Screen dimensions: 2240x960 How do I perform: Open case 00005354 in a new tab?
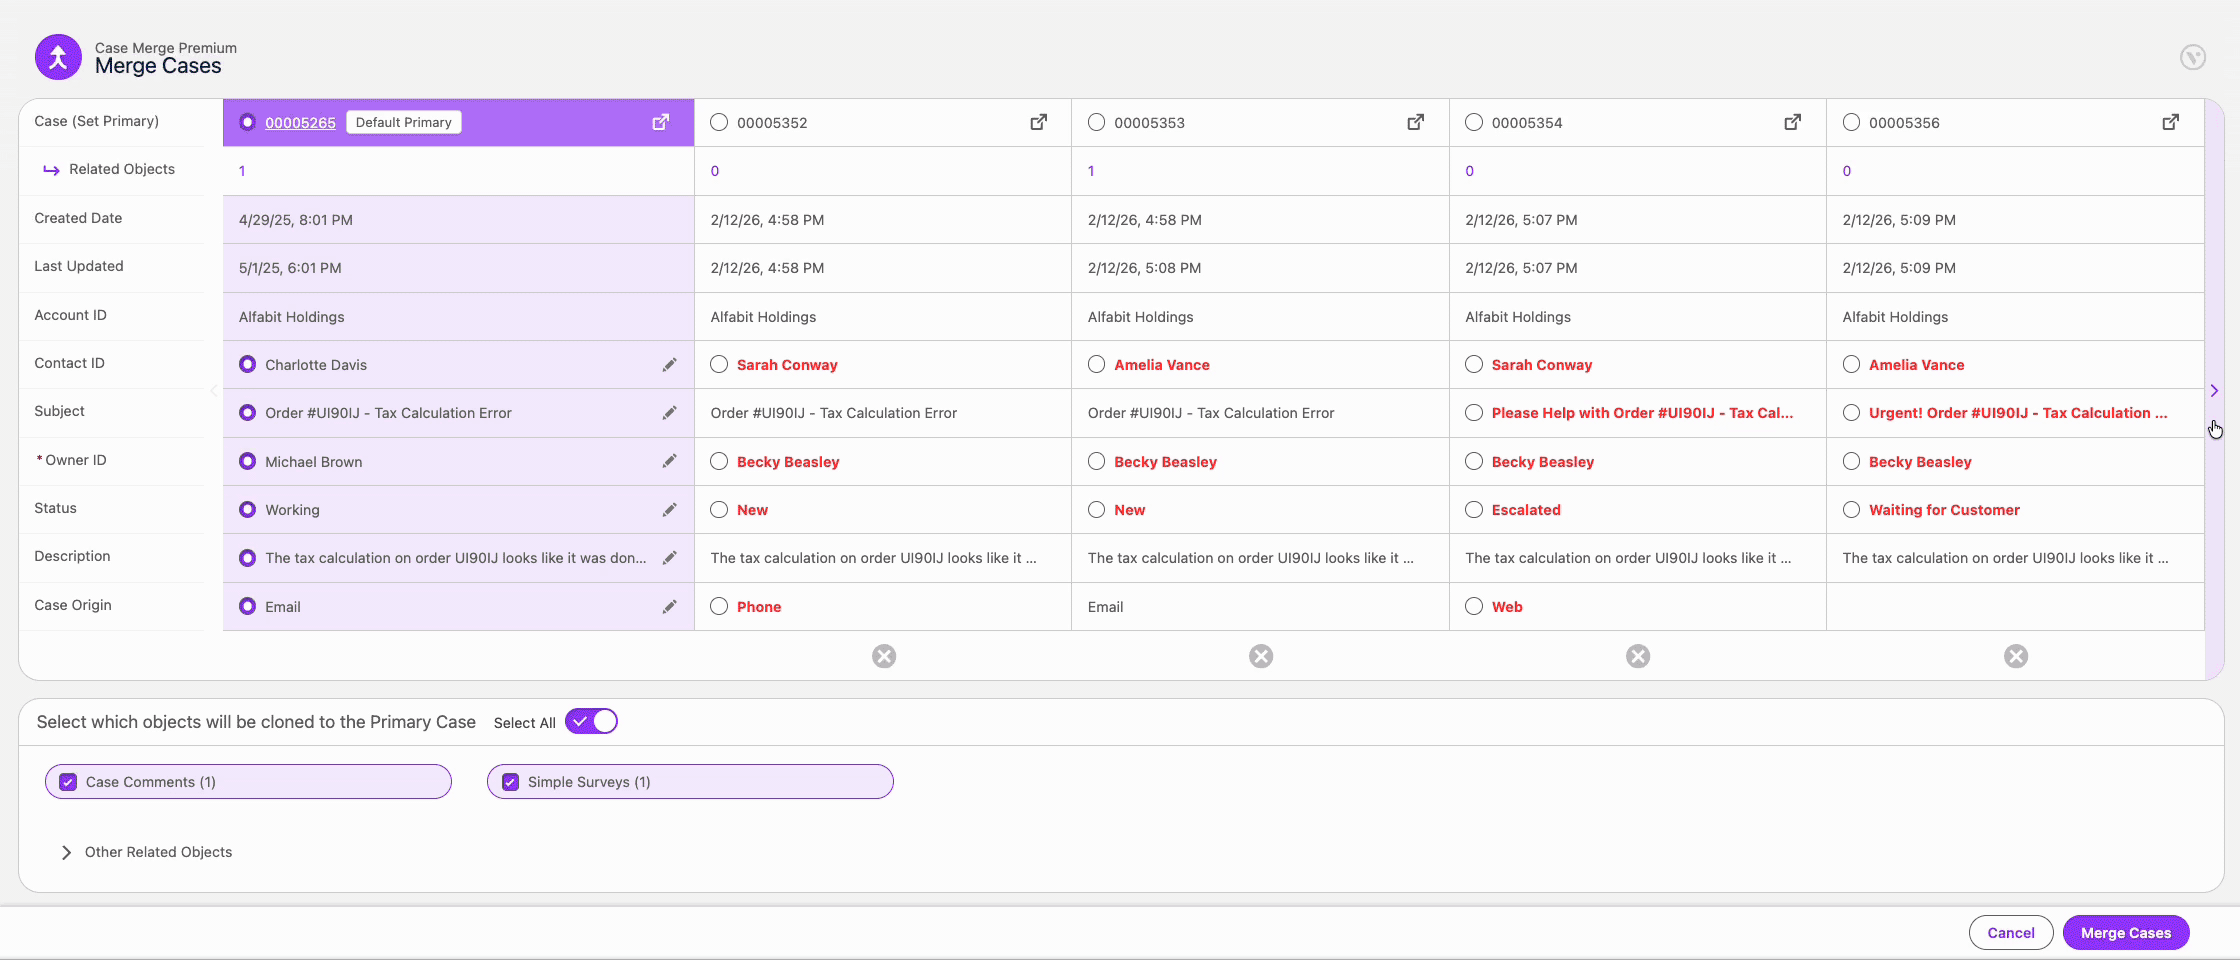pos(1793,122)
